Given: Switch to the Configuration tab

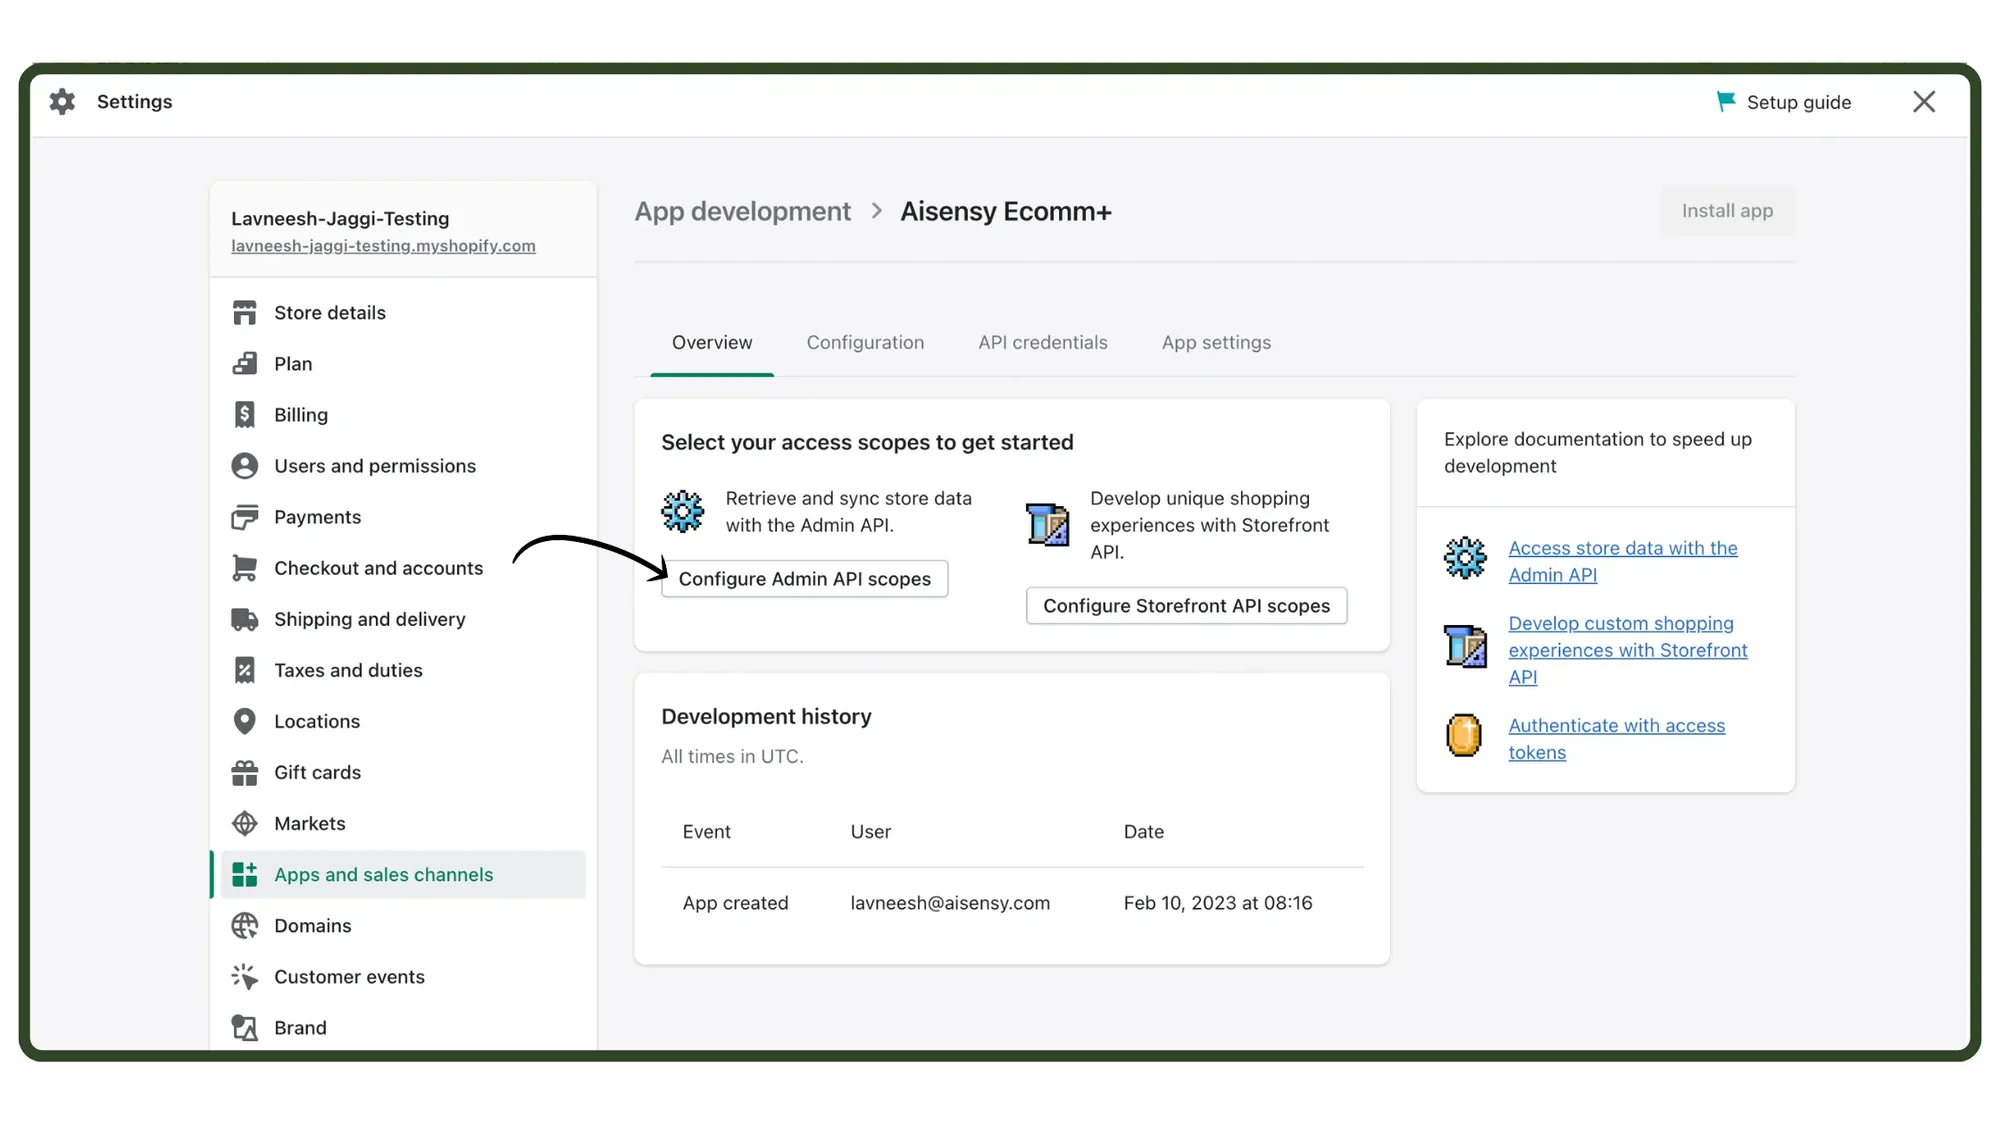Looking at the screenshot, I should pos(865,342).
